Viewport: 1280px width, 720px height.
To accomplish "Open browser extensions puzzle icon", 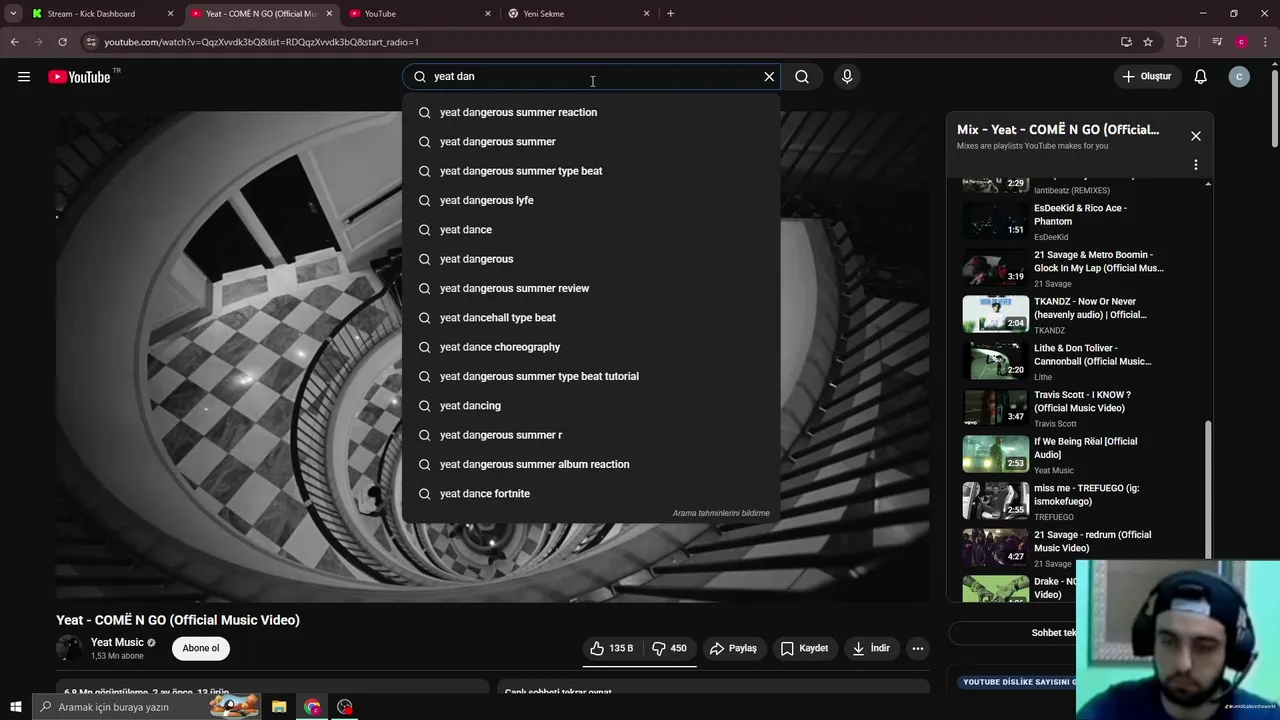I will (1182, 42).
